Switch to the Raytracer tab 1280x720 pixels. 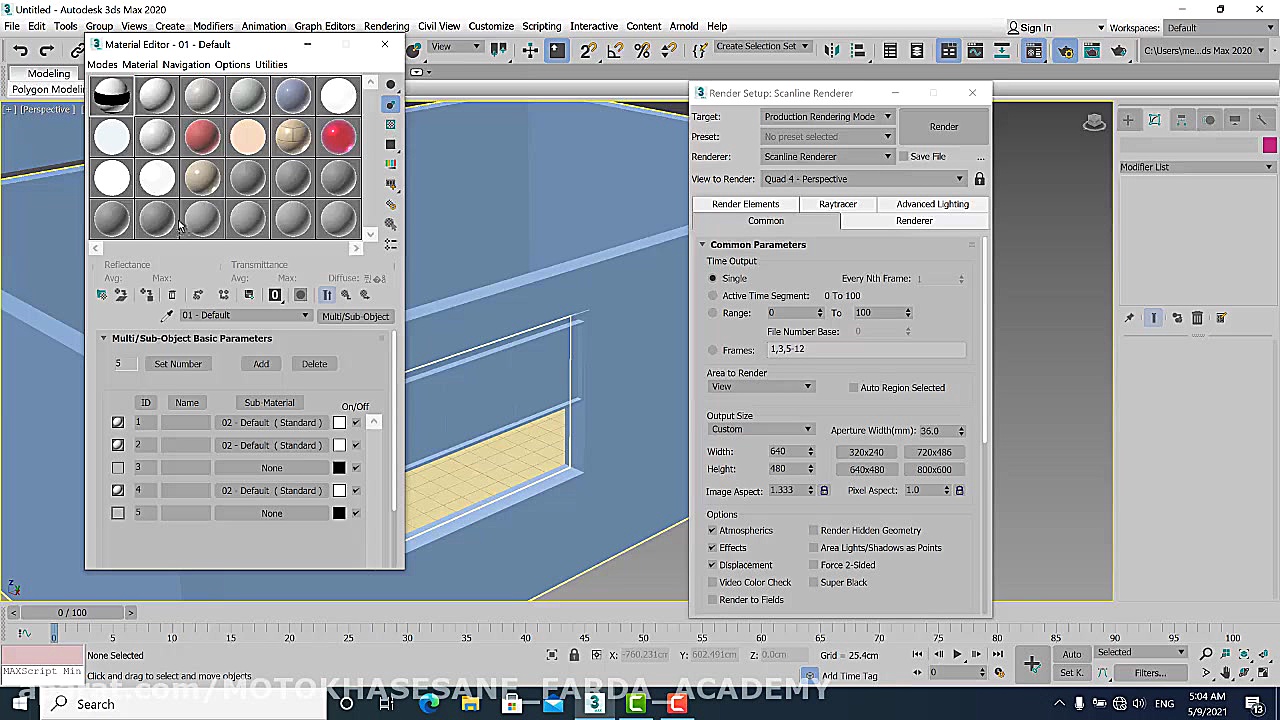[x=837, y=204]
